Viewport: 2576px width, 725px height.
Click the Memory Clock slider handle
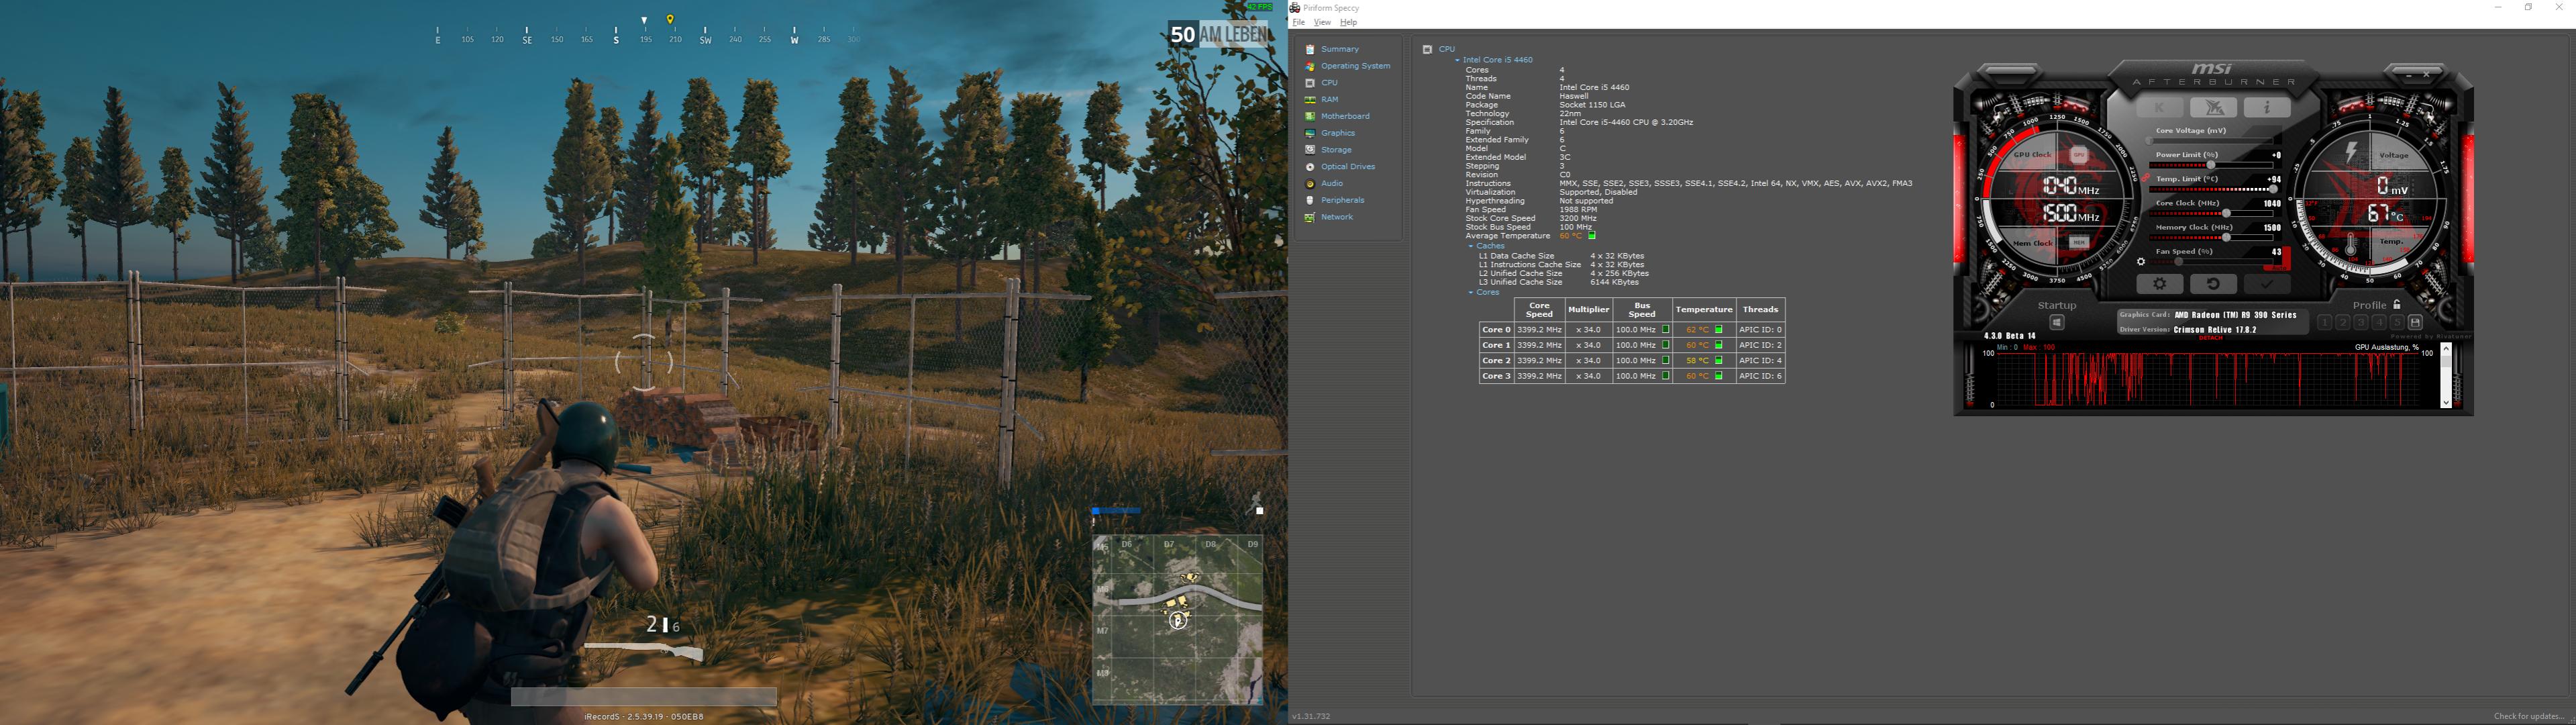(x=2226, y=237)
